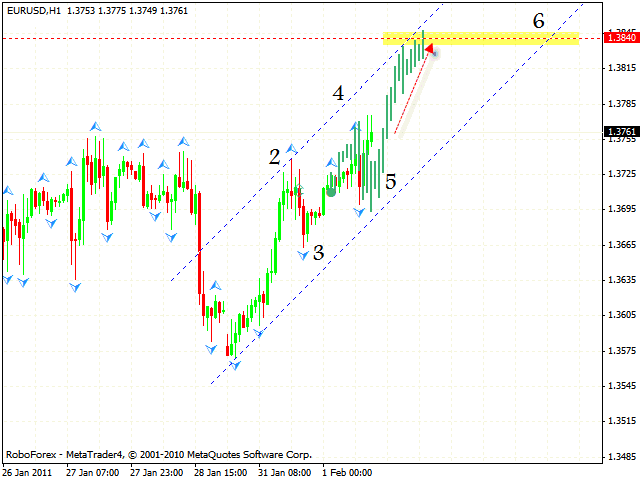Viewport: 640px width, 480px height.
Task: Click the EURUSD,H1 symbol title text
Action: coord(33,11)
